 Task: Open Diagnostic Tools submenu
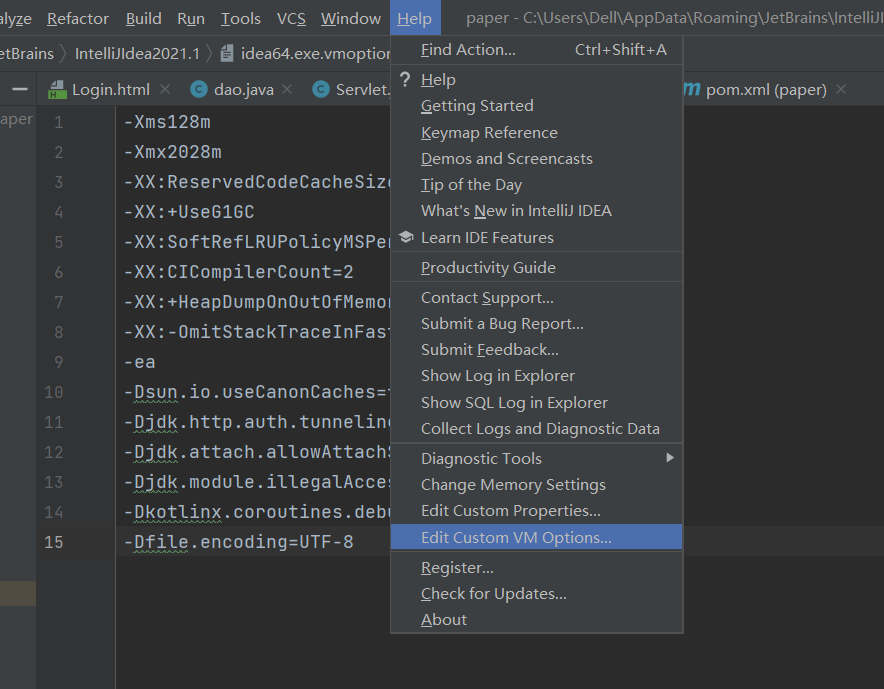536,458
